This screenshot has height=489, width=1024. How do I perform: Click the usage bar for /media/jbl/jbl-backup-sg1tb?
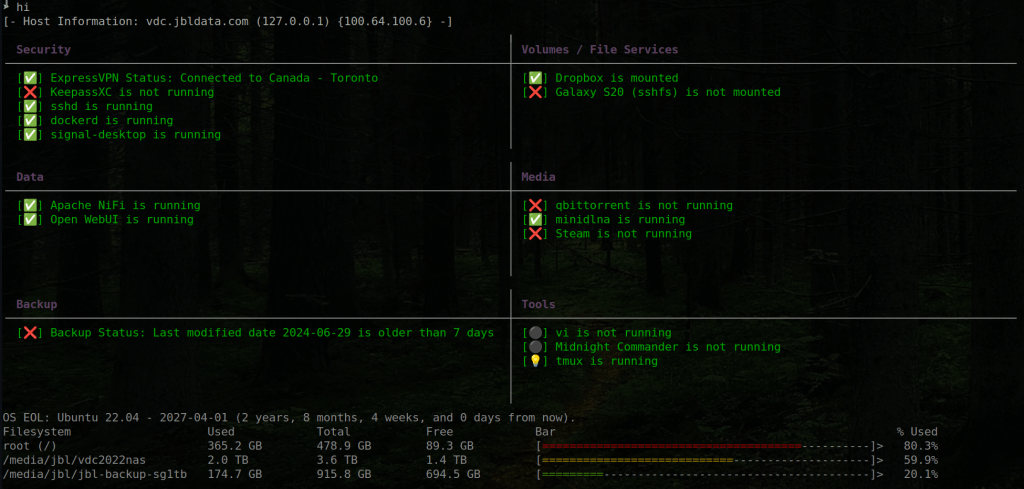coord(709,475)
